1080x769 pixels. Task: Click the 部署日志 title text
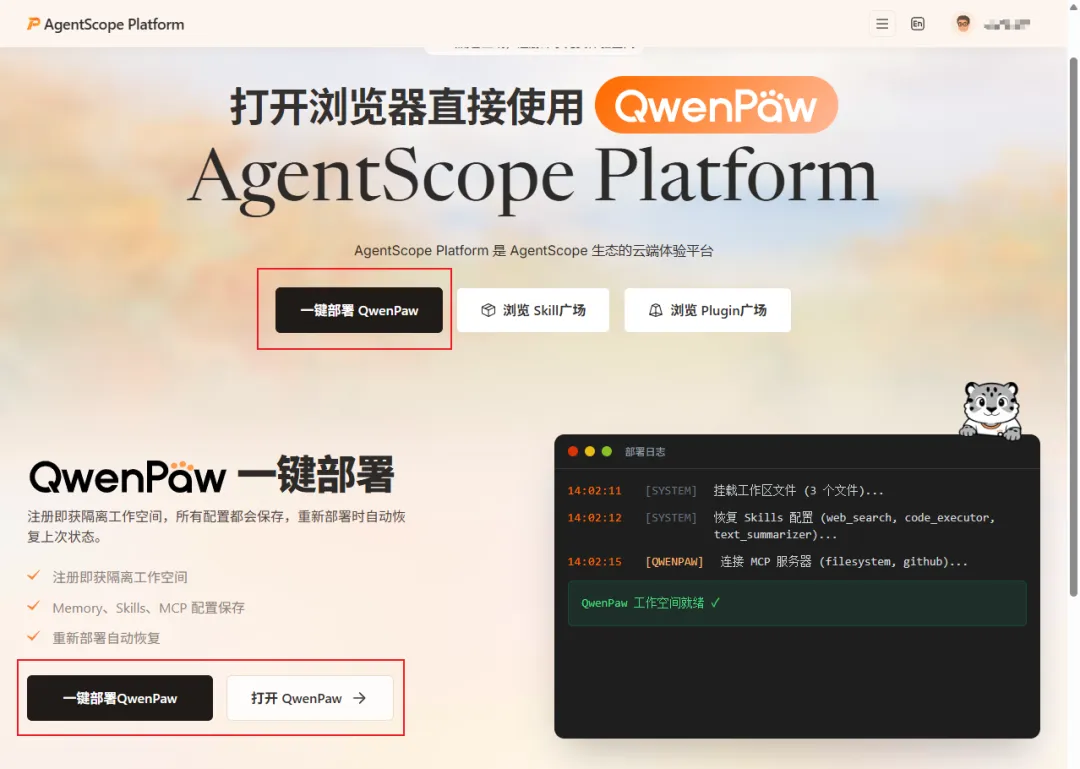(x=645, y=452)
